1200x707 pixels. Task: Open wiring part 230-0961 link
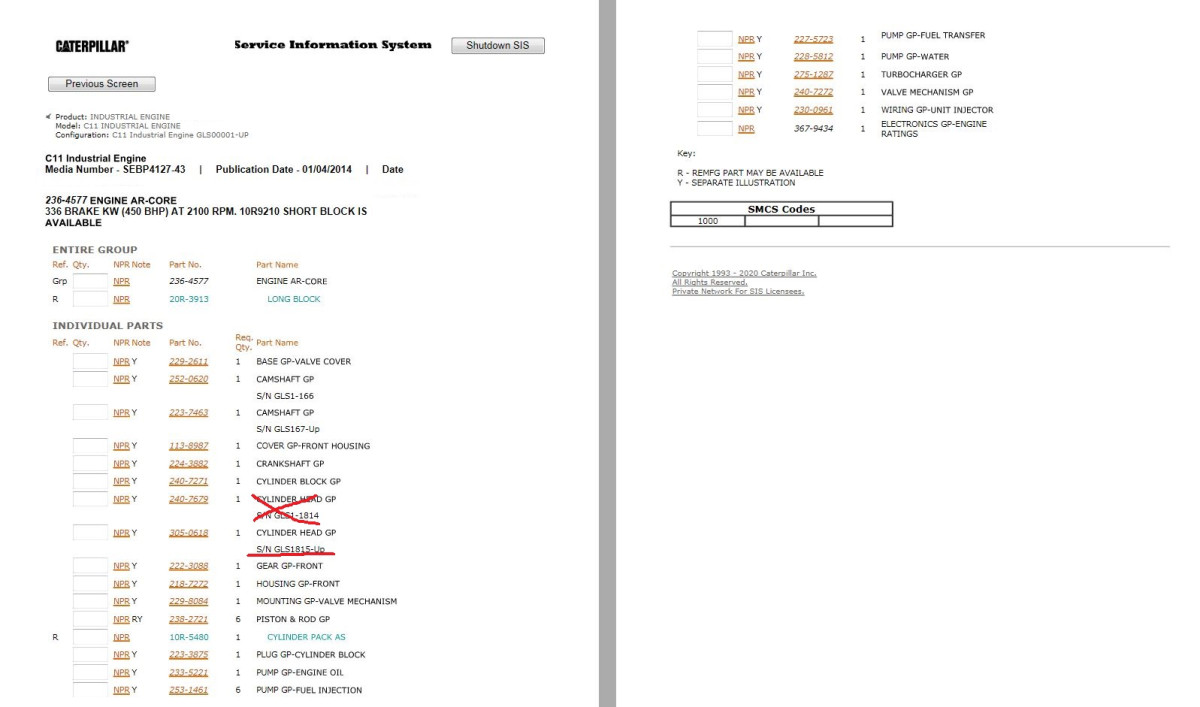click(x=814, y=110)
